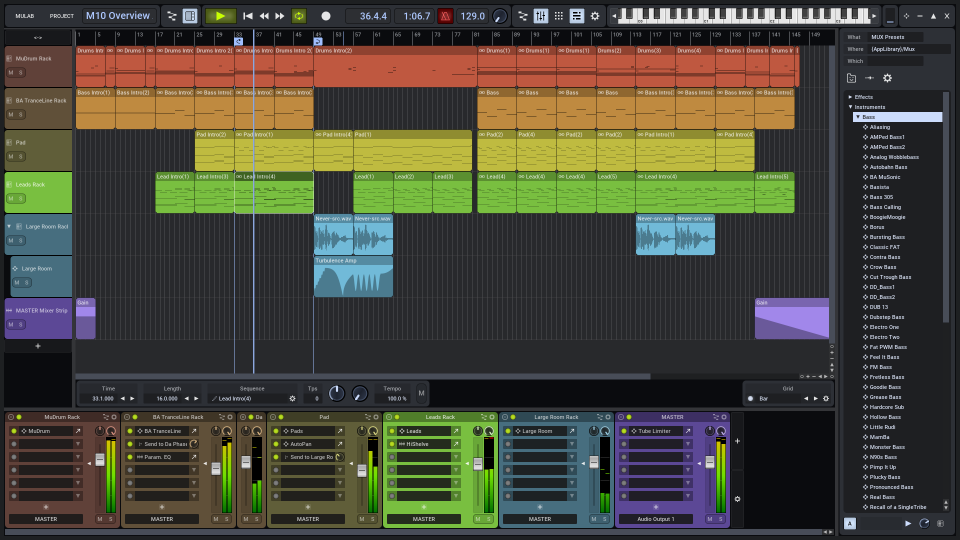The width and height of the screenshot is (960, 540).
Task: Collapse the Bass category in browser
Action: 858,117
